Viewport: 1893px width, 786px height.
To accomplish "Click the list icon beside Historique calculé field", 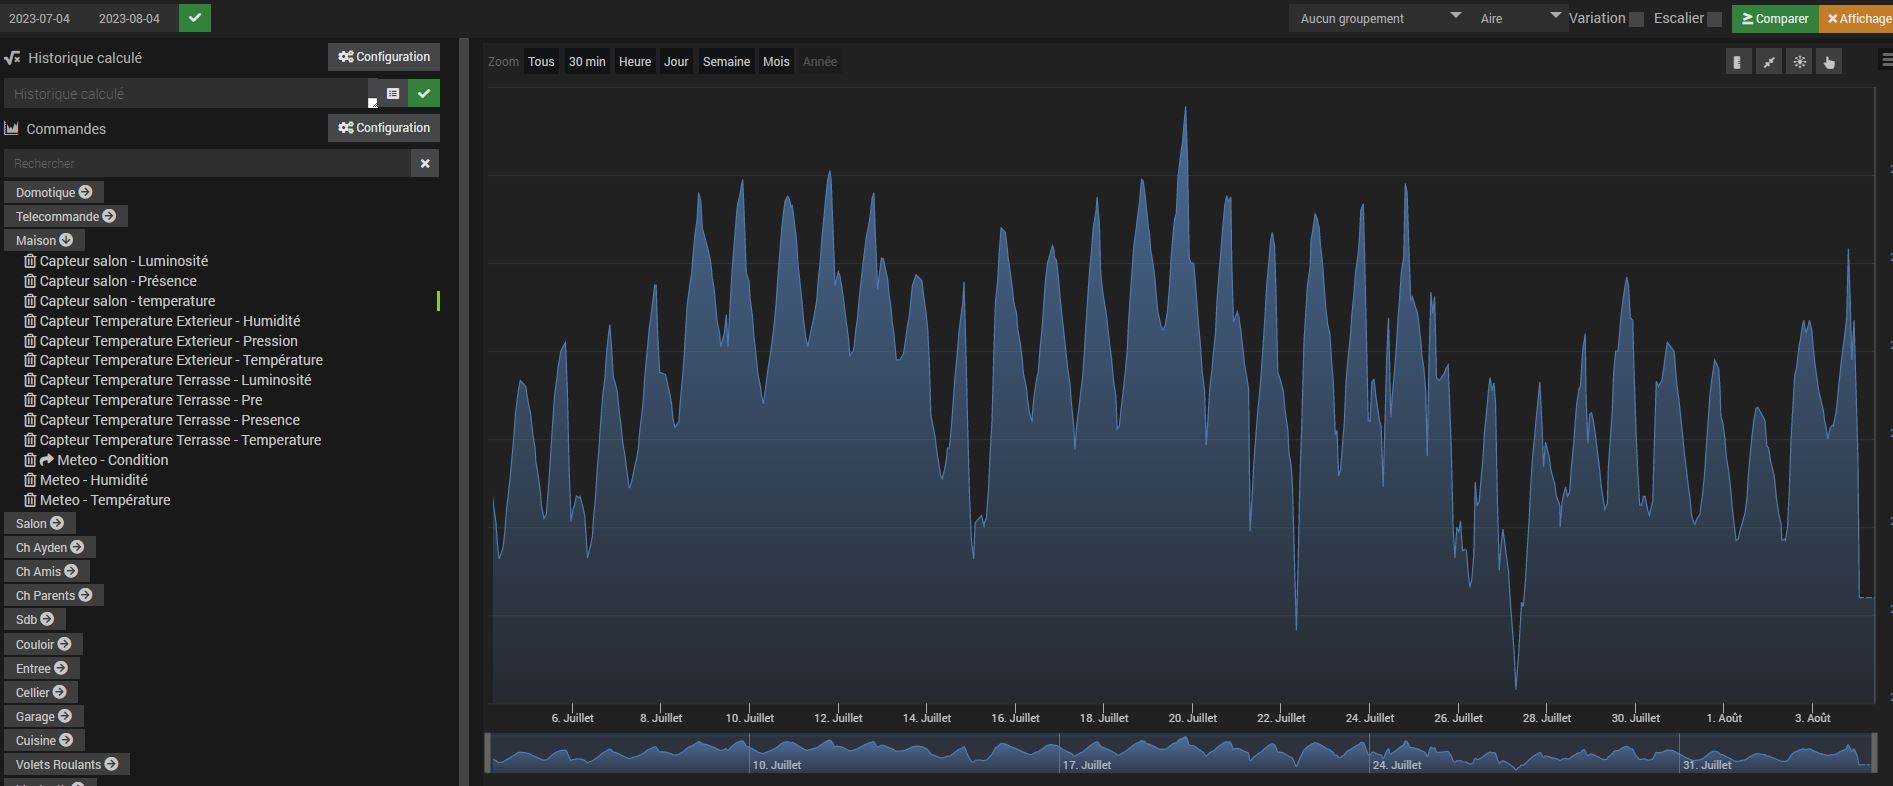I will click(393, 93).
